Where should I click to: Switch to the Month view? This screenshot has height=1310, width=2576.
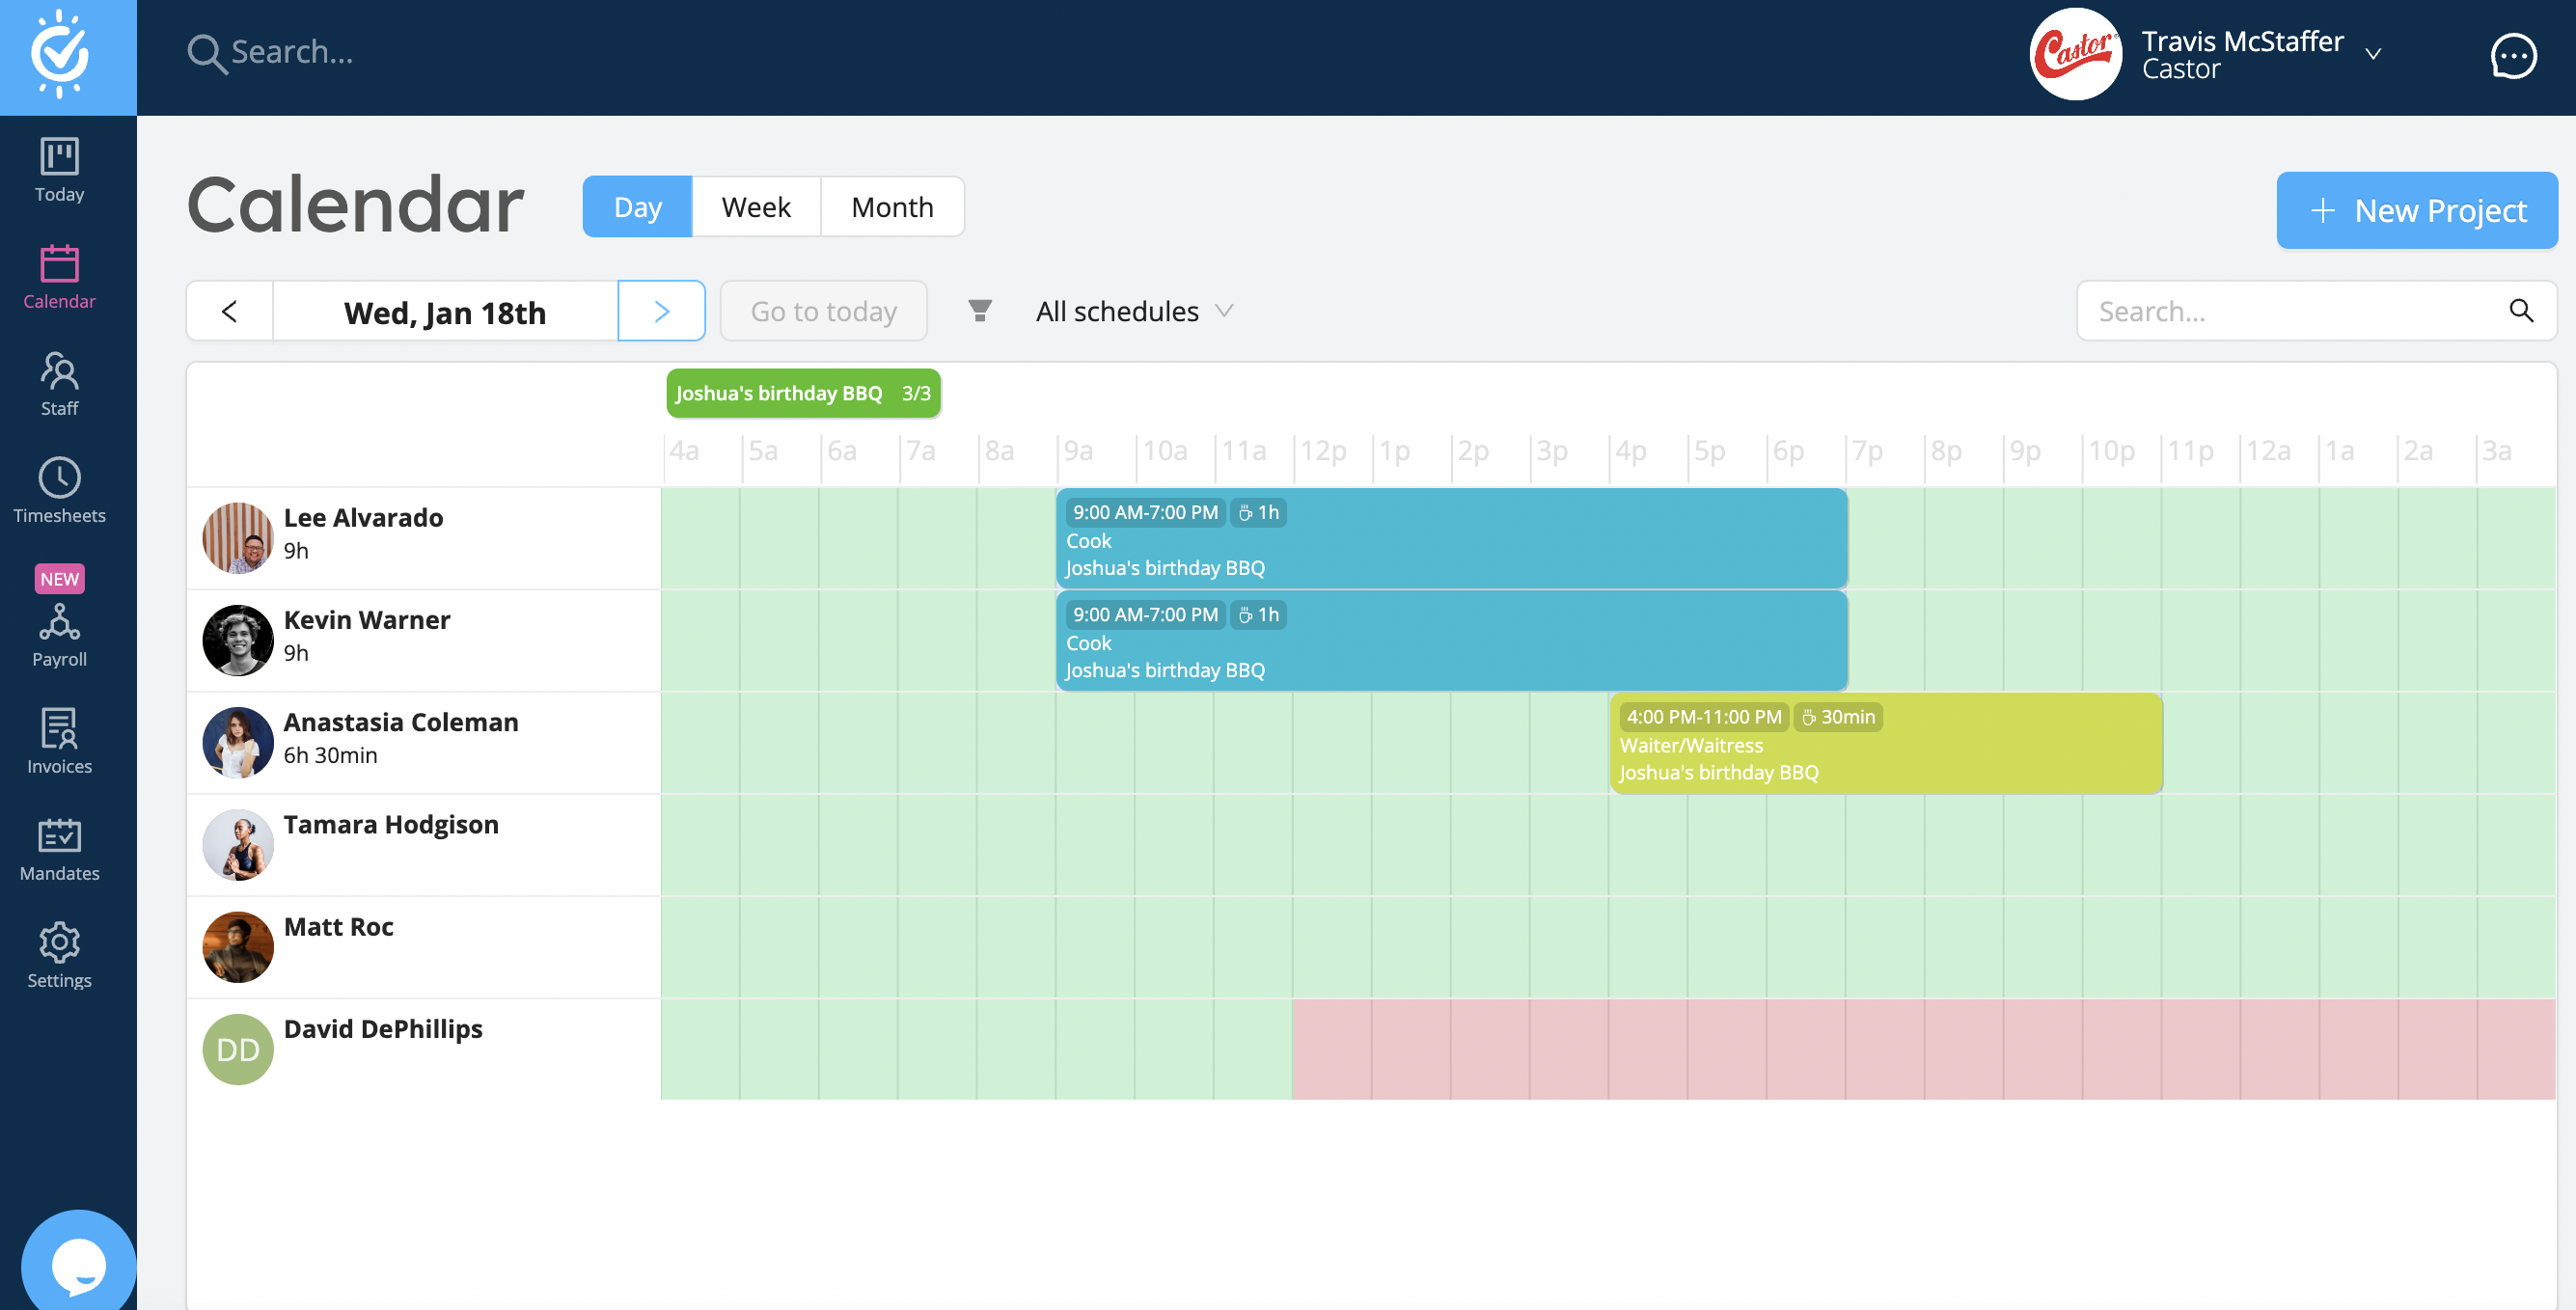point(892,206)
